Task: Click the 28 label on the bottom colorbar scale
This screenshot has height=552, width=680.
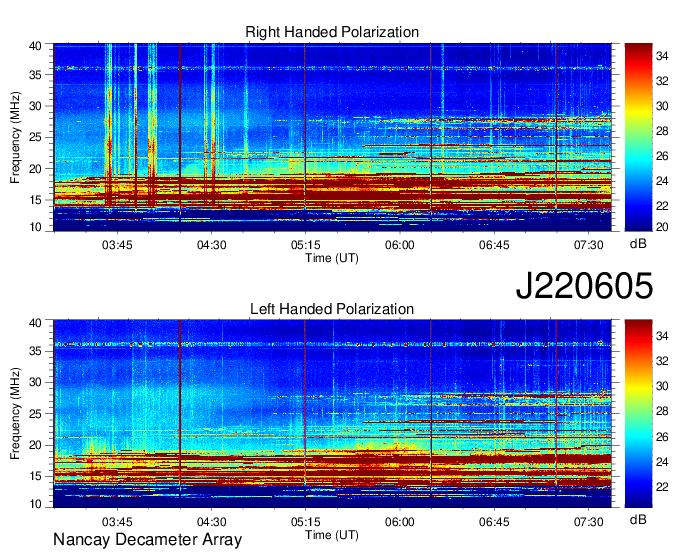Action: click(662, 411)
